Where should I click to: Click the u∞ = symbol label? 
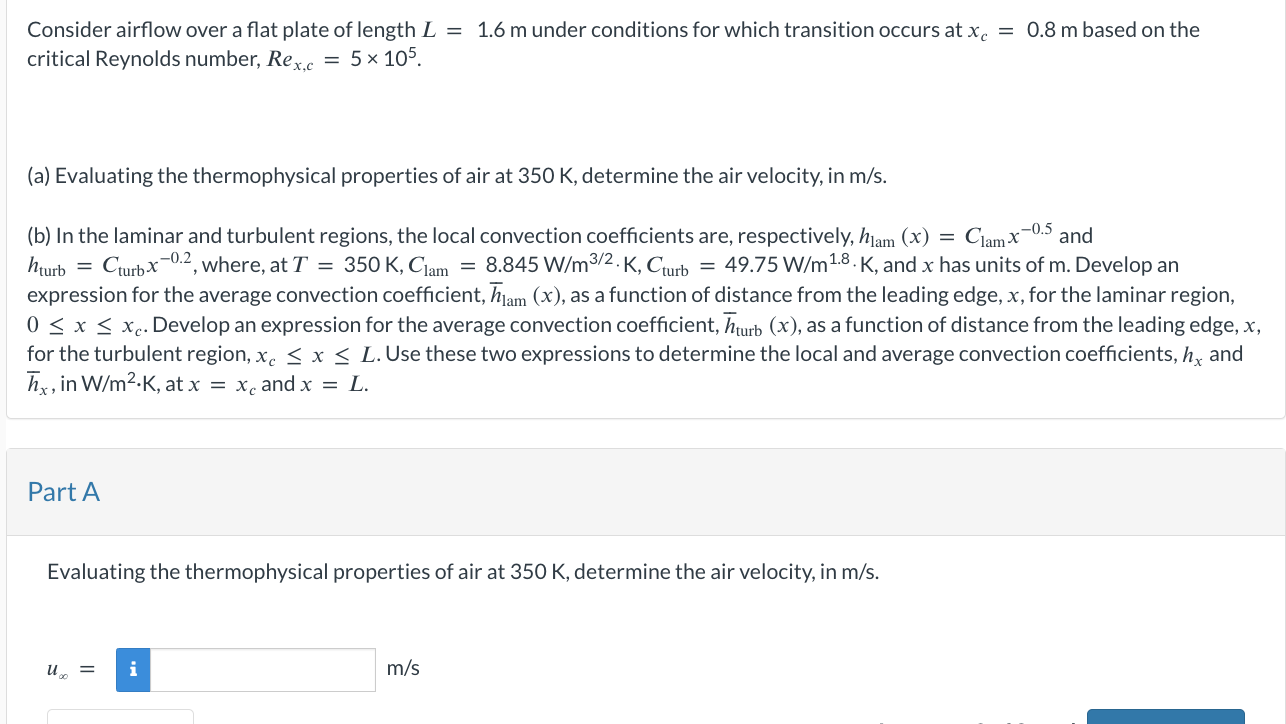click(x=66, y=669)
